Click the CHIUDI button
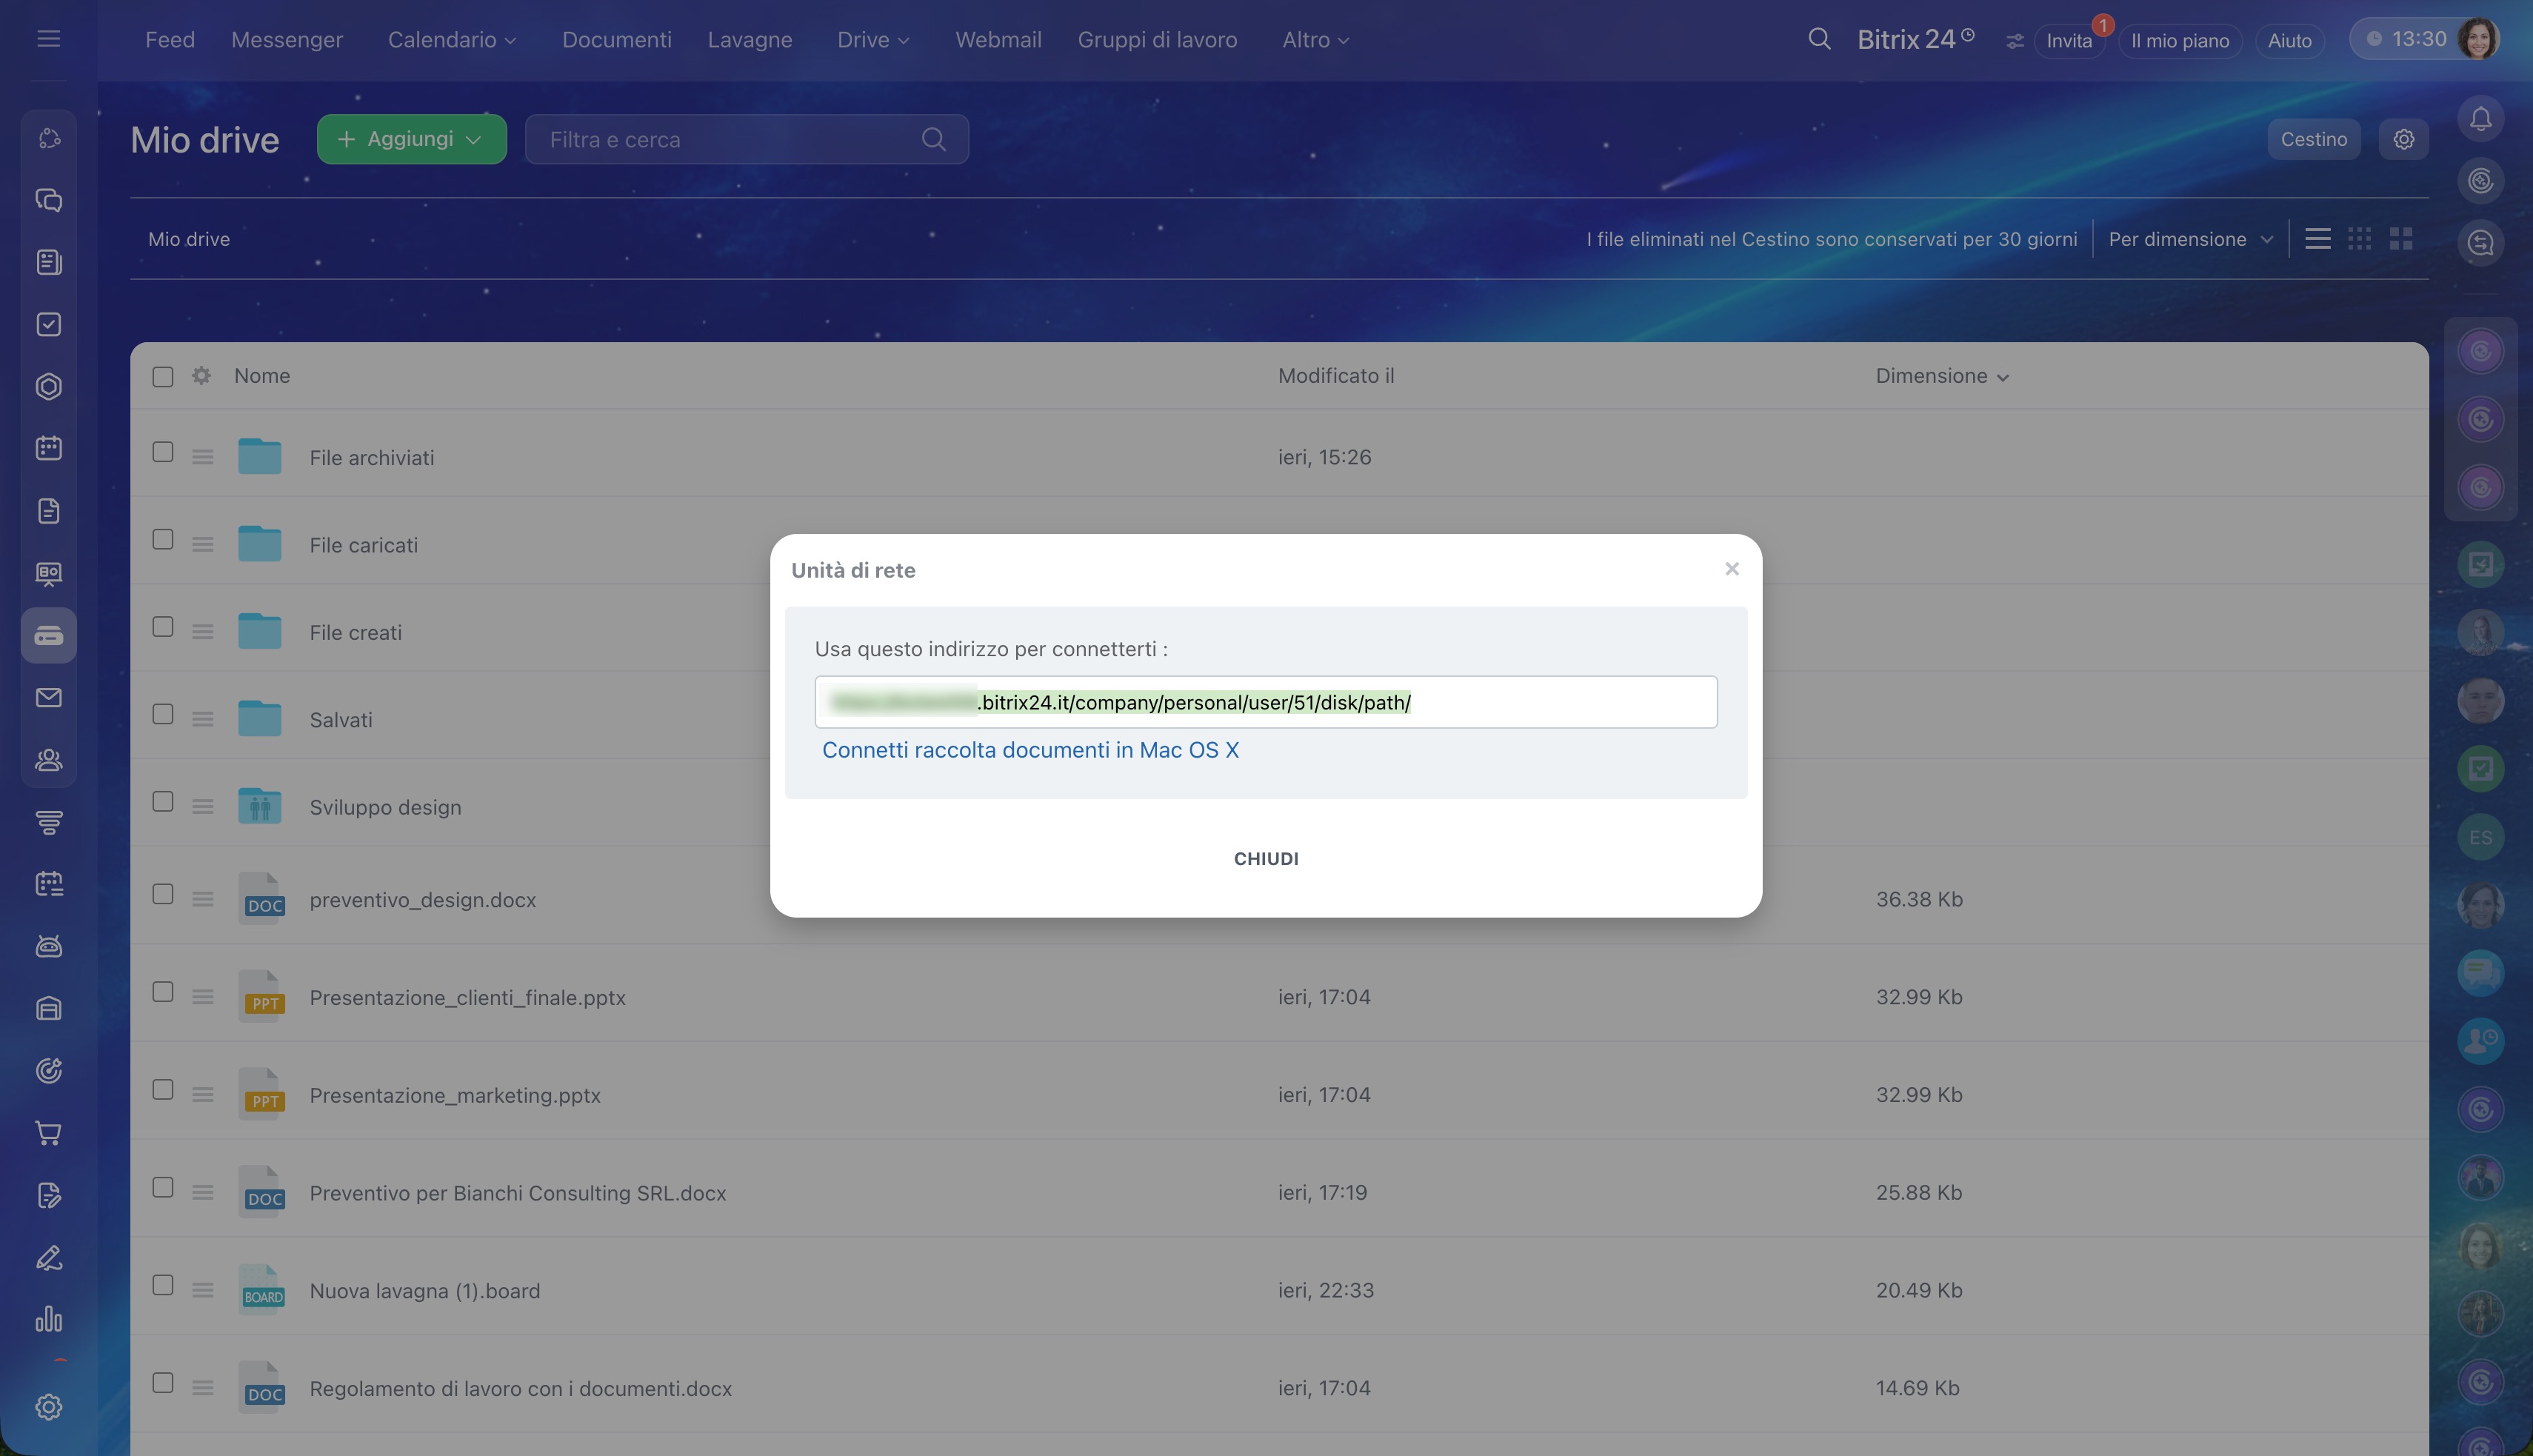Viewport: 2533px width, 1456px height. (x=1265, y=858)
